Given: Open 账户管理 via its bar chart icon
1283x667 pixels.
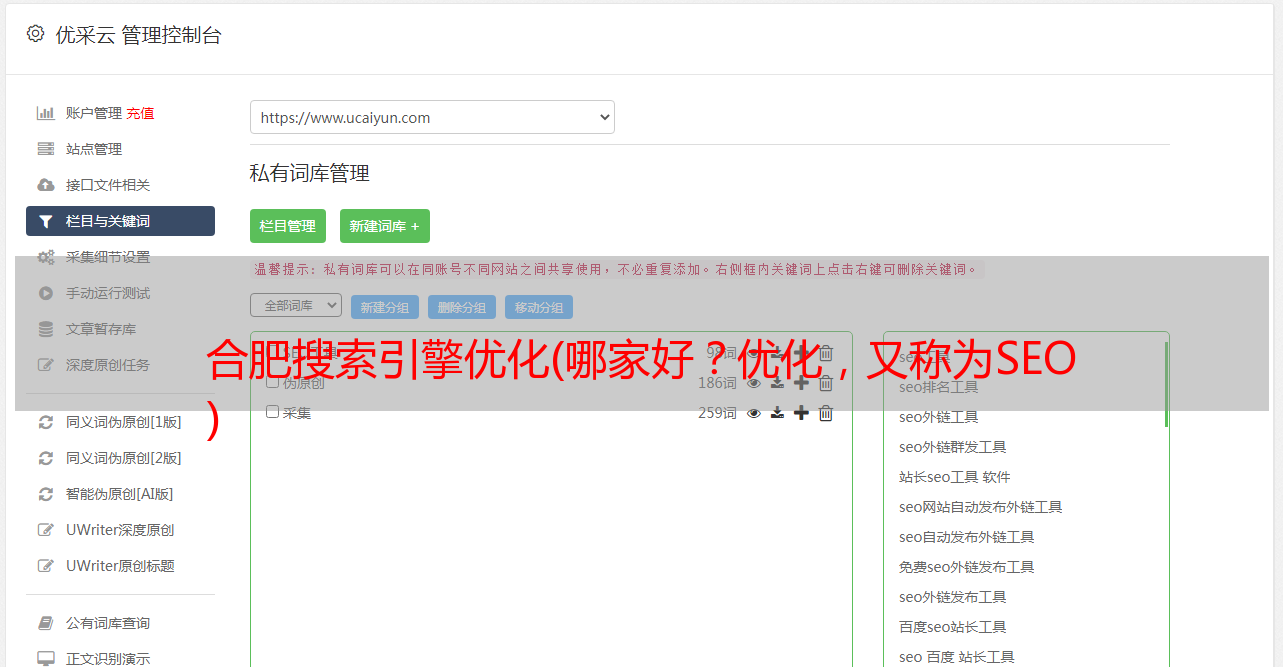Looking at the screenshot, I should tap(46, 113).
